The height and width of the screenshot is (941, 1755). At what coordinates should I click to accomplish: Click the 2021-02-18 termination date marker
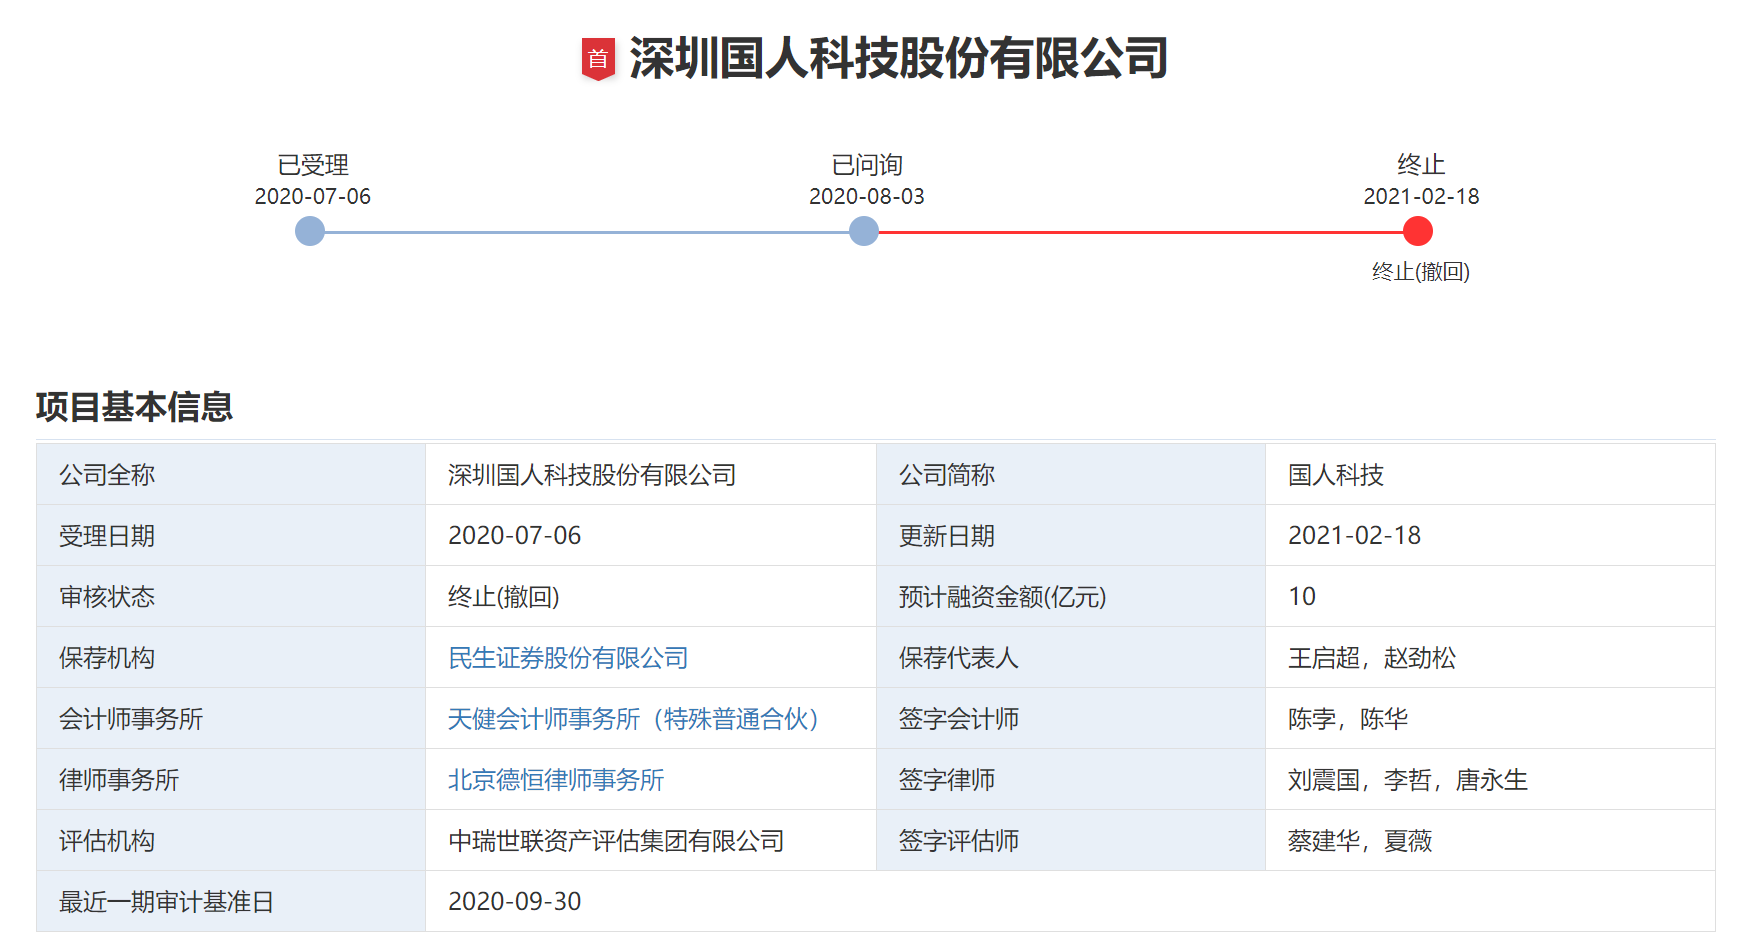1421,197
